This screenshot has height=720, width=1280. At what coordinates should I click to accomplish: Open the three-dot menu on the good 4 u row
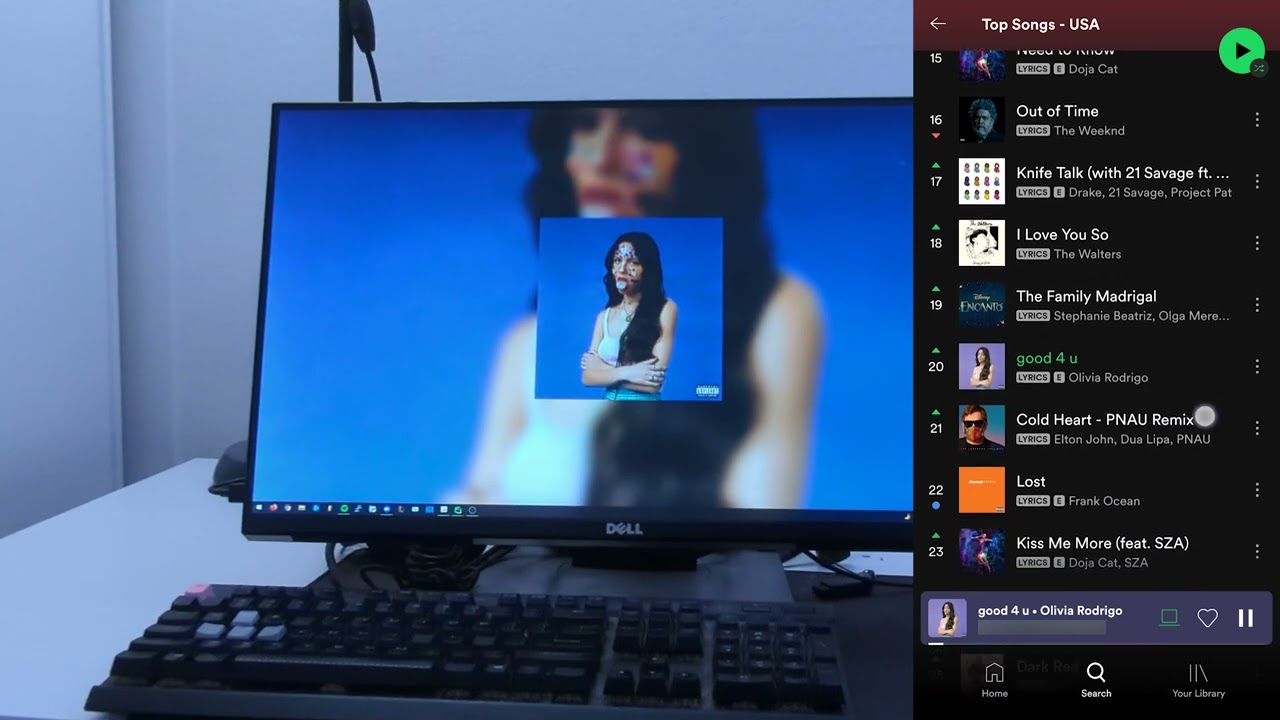[1257, 367]
